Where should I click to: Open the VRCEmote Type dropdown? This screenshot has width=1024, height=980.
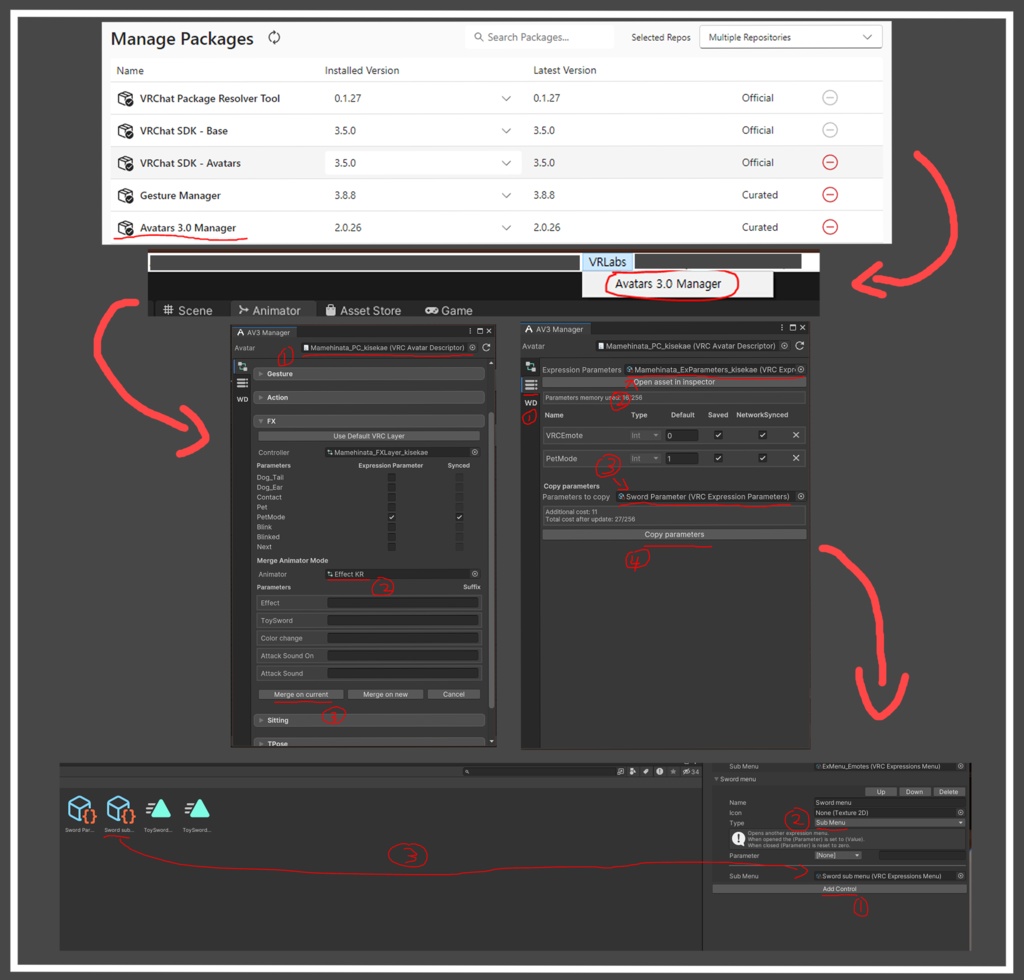[x=645, y=435]
